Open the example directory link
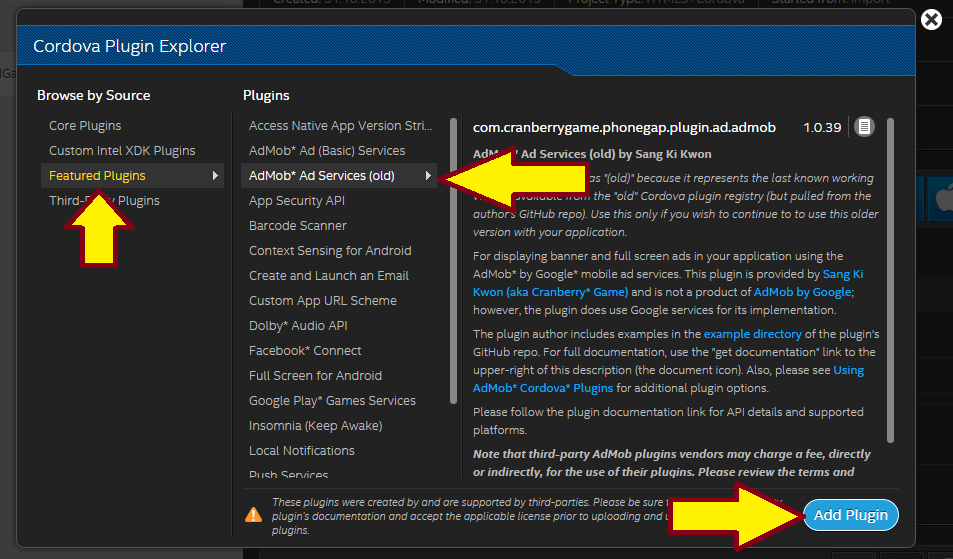Image resolution: width=953 pixels, height=559 pixels. point(752,334)
